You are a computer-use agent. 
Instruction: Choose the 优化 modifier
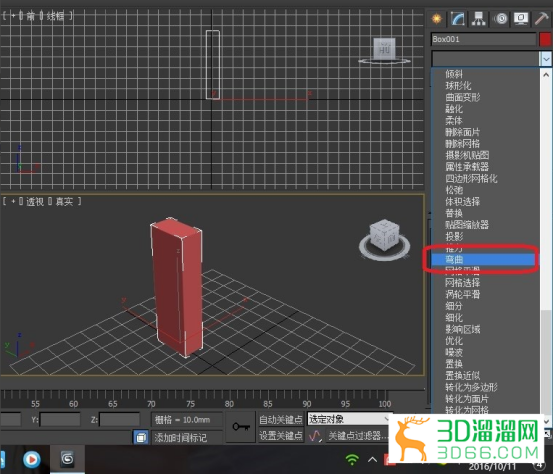pos(454,341)
